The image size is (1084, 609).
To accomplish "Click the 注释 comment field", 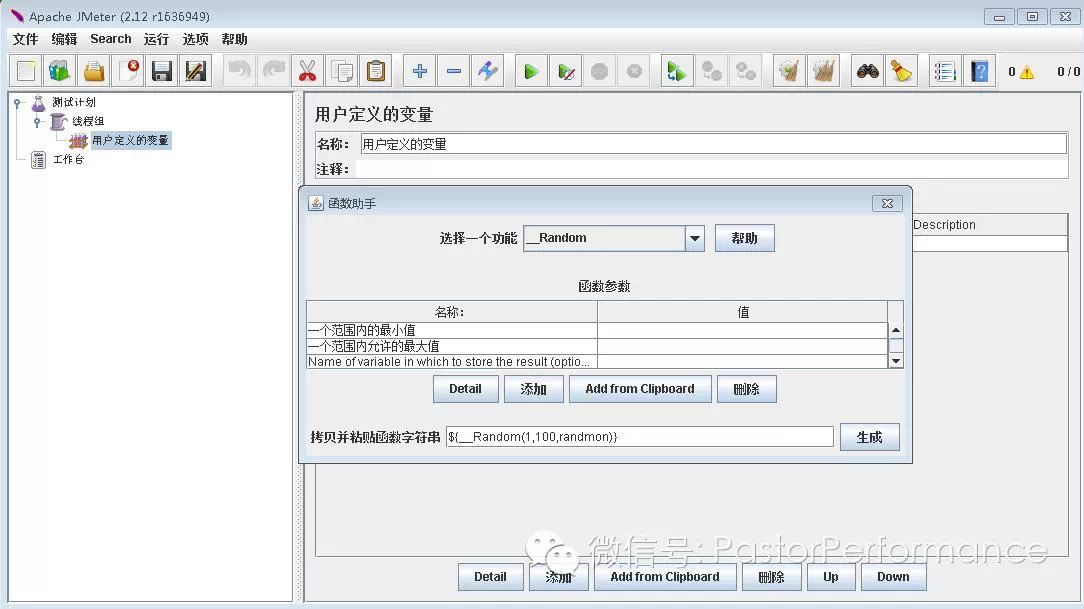I will click(712, 169).
